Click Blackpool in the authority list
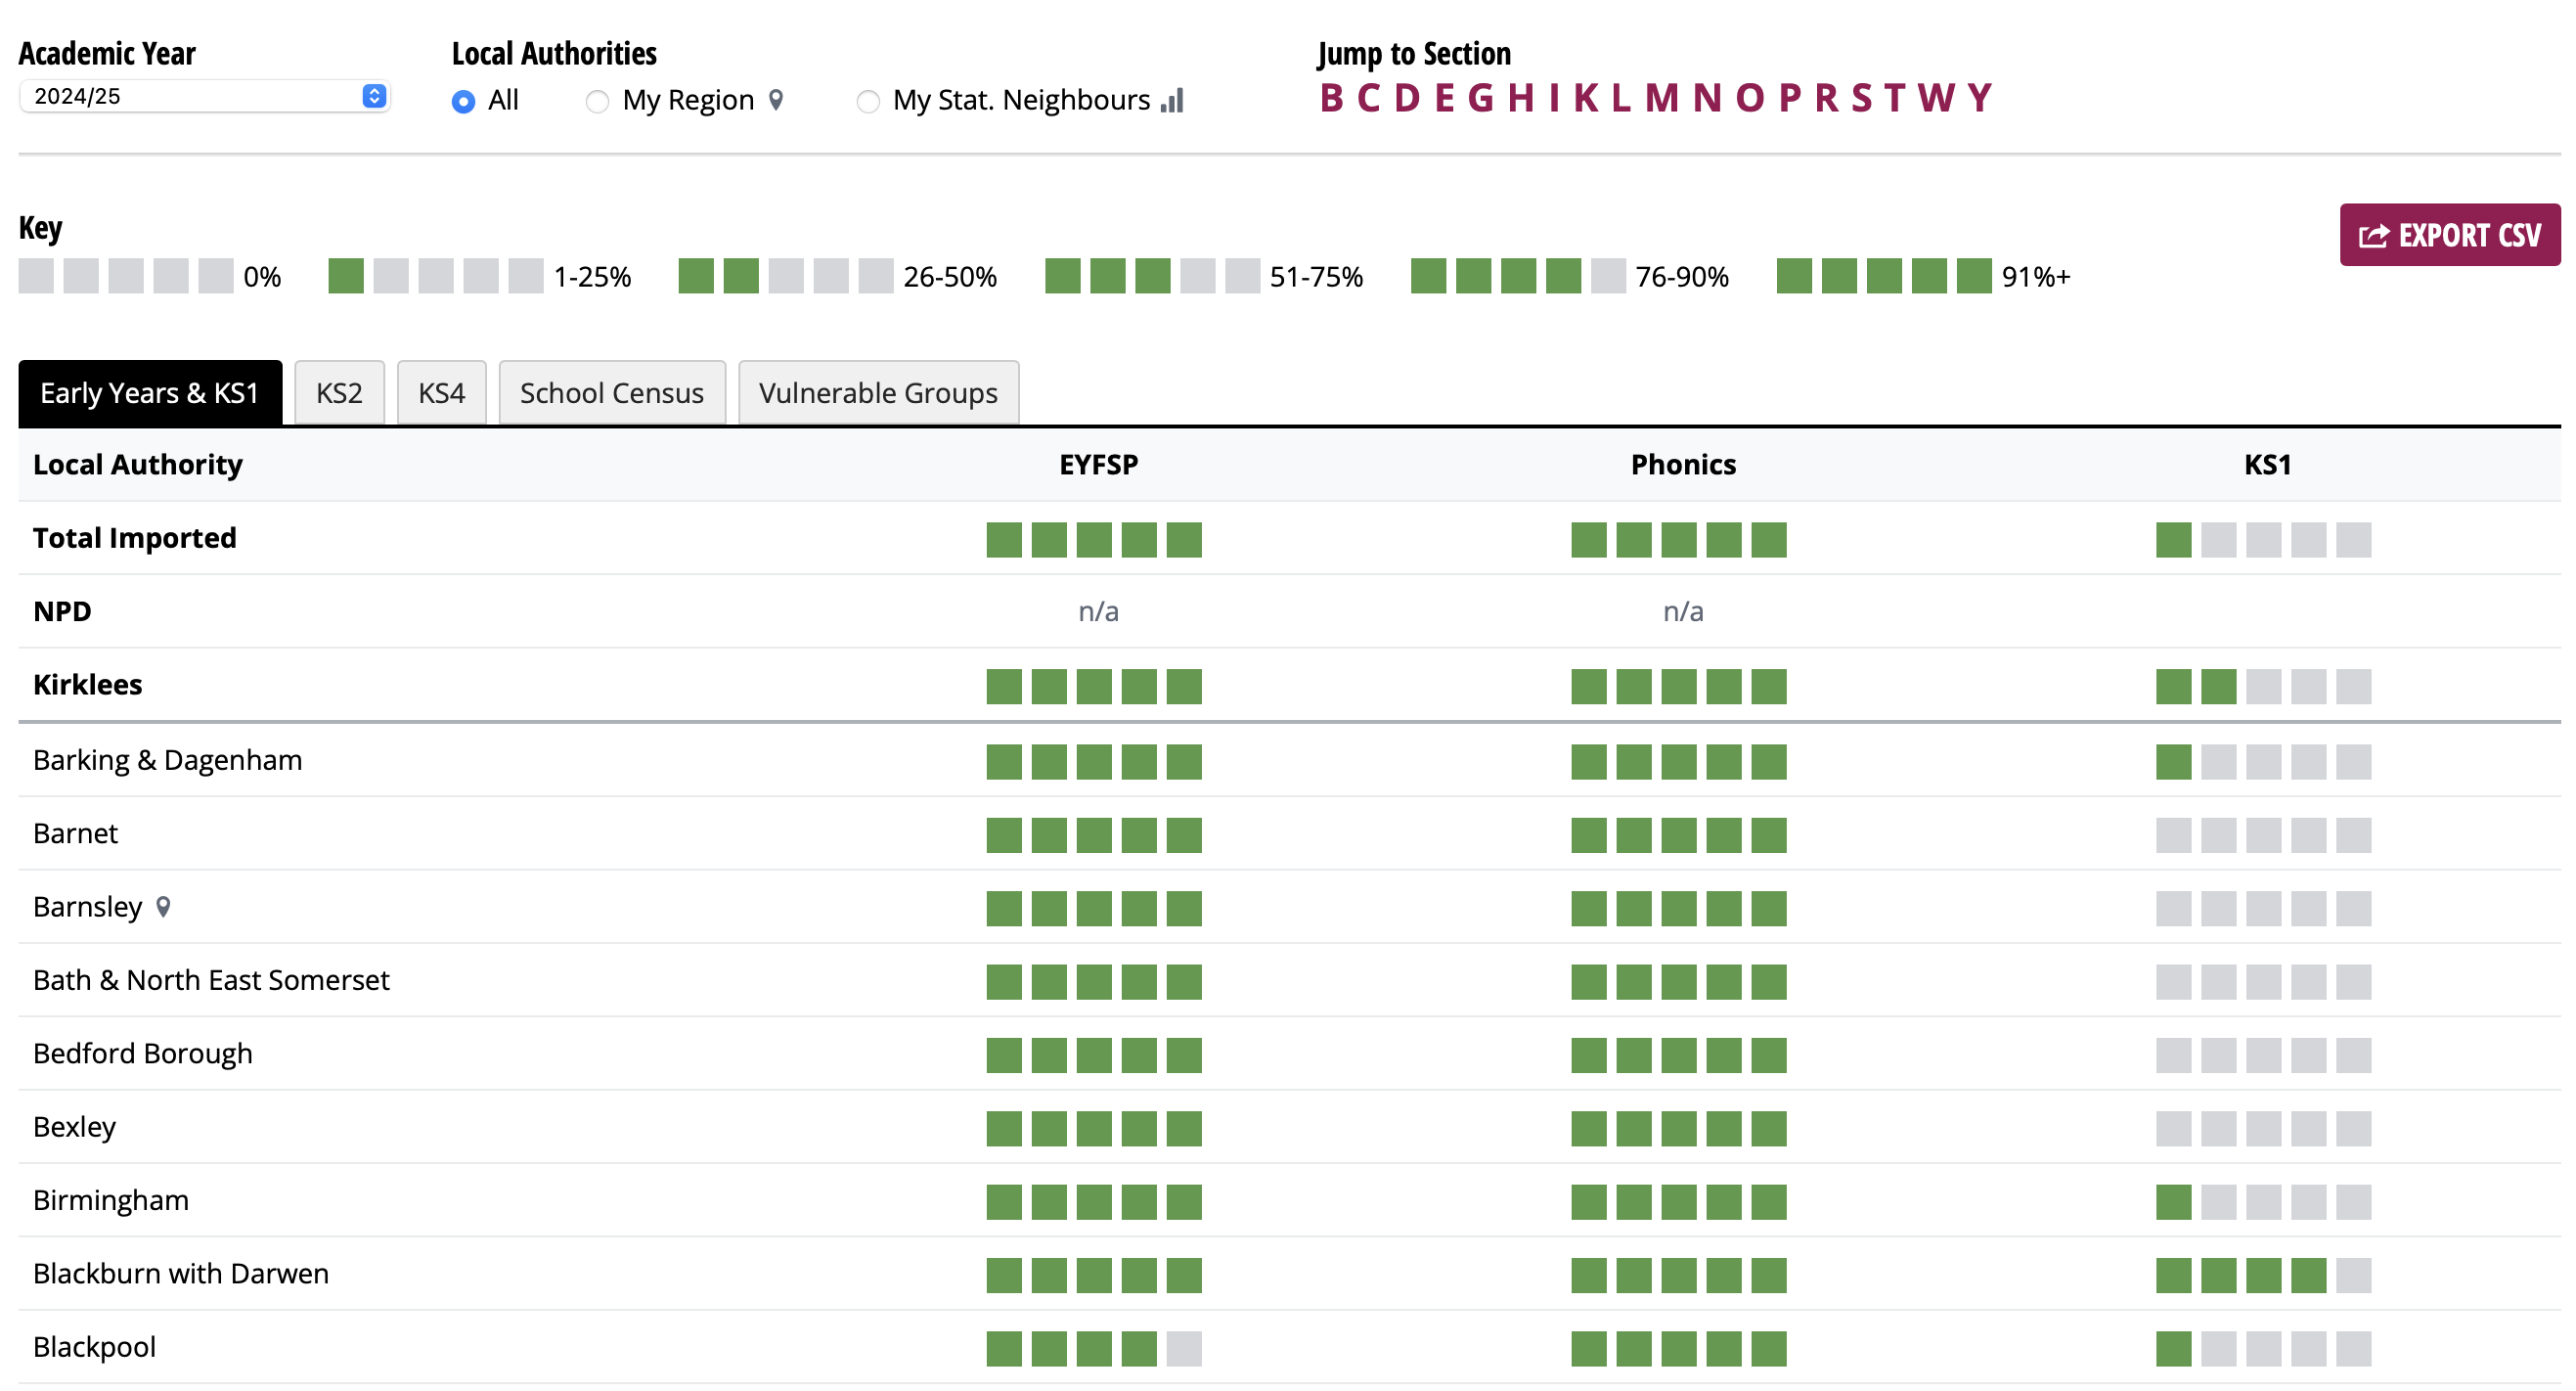This screenshot has width=2576, height=1391. click(x=95, y=1347)
